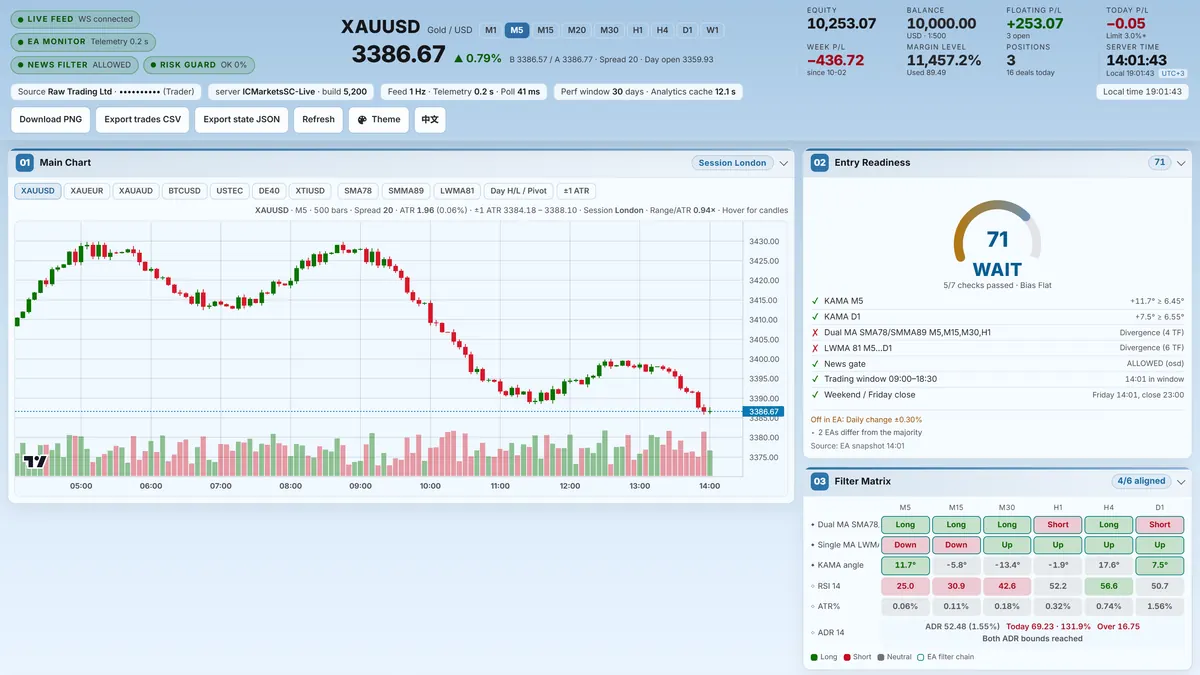Export state JSON
Viewport: 1200px width, 675px height.
coord(243,120)
